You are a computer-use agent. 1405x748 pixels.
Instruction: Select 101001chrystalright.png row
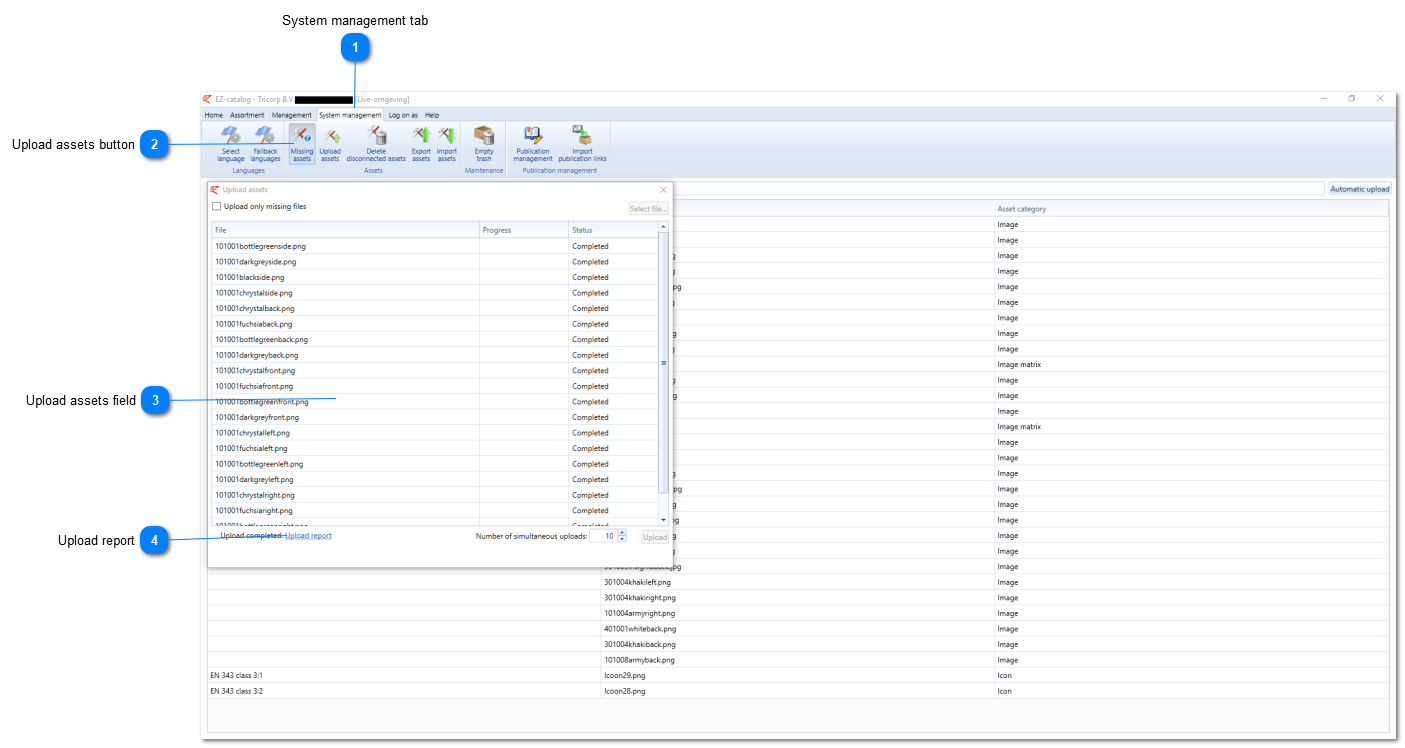coord(434,495)
